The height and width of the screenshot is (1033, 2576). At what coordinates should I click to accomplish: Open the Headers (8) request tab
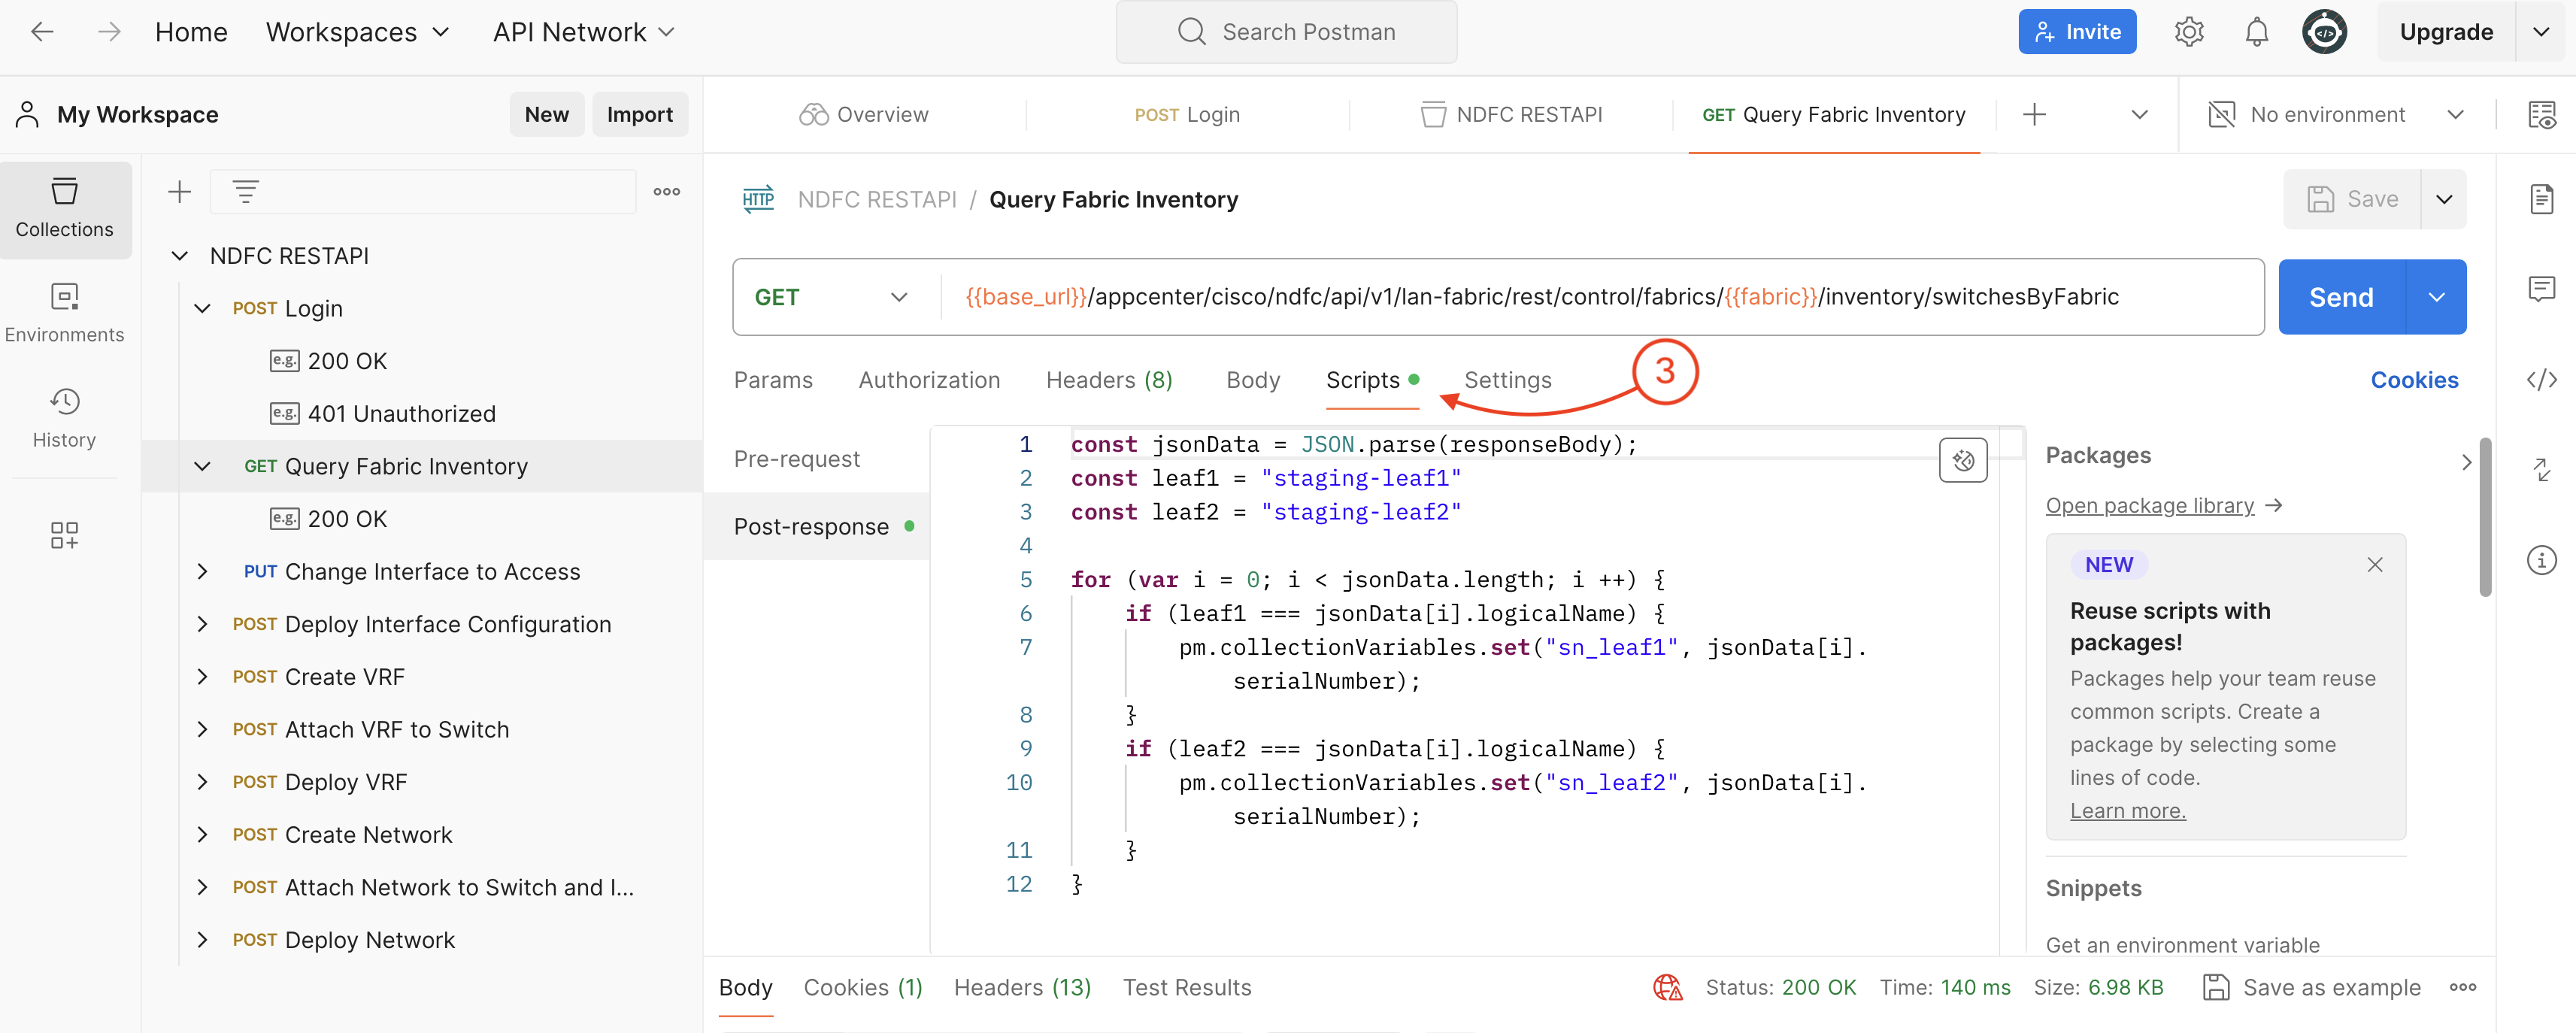[x=1109, y=380]
